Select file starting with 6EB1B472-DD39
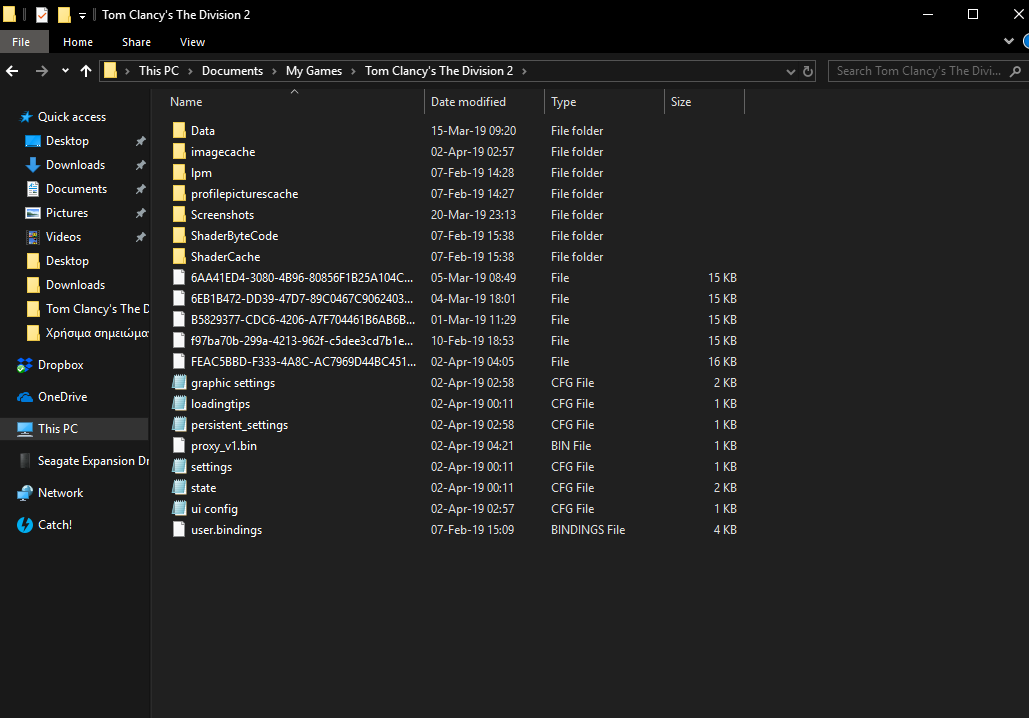The image size is (1029, 718). point(302,299)
